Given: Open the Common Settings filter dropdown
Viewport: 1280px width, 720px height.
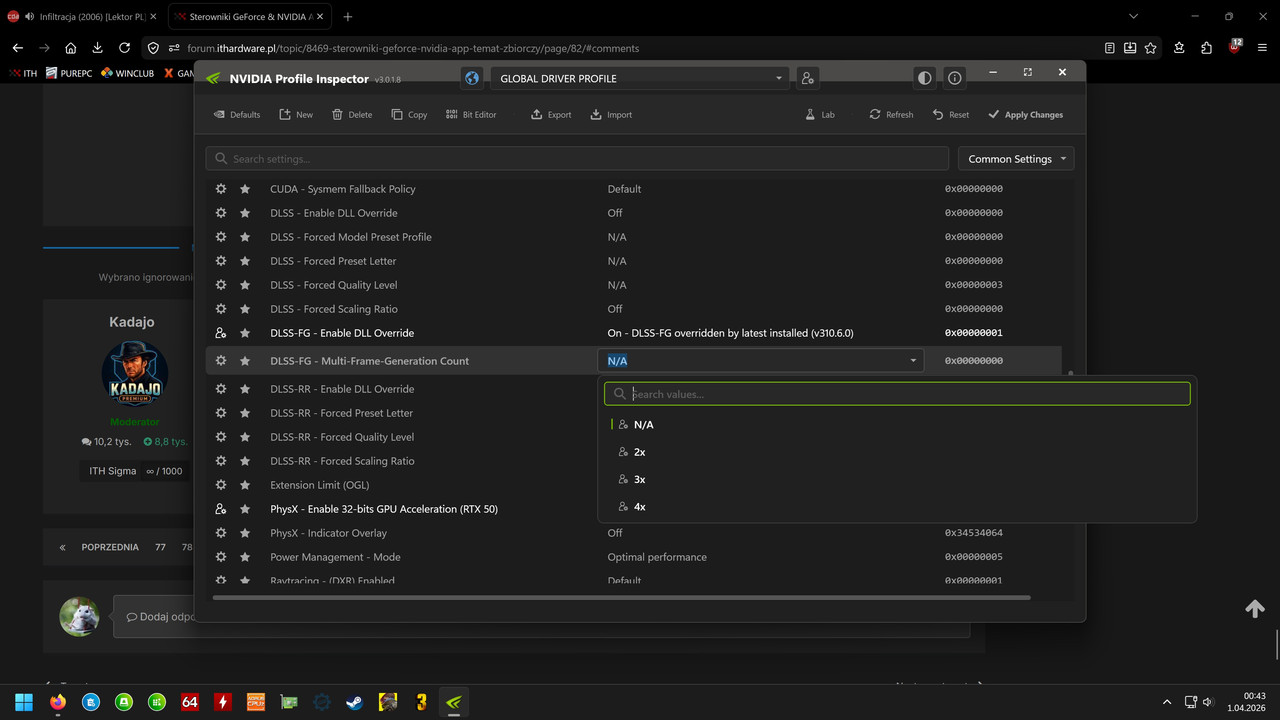Looking at the screenshot, I should (x=1016, y=159).
